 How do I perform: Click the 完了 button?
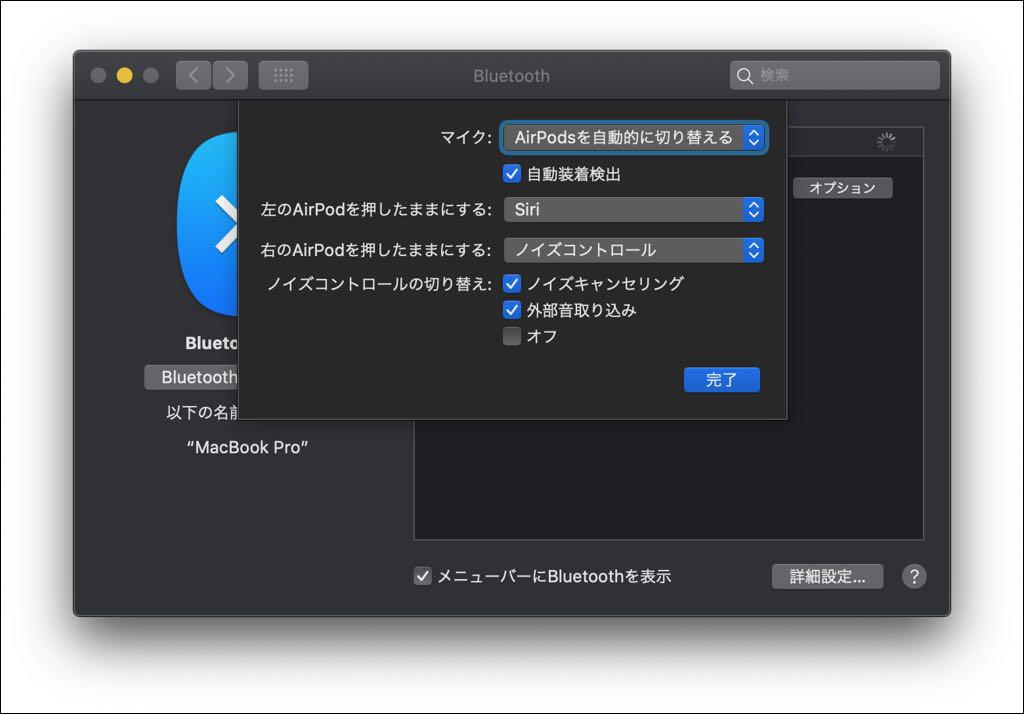pos(722,380)
